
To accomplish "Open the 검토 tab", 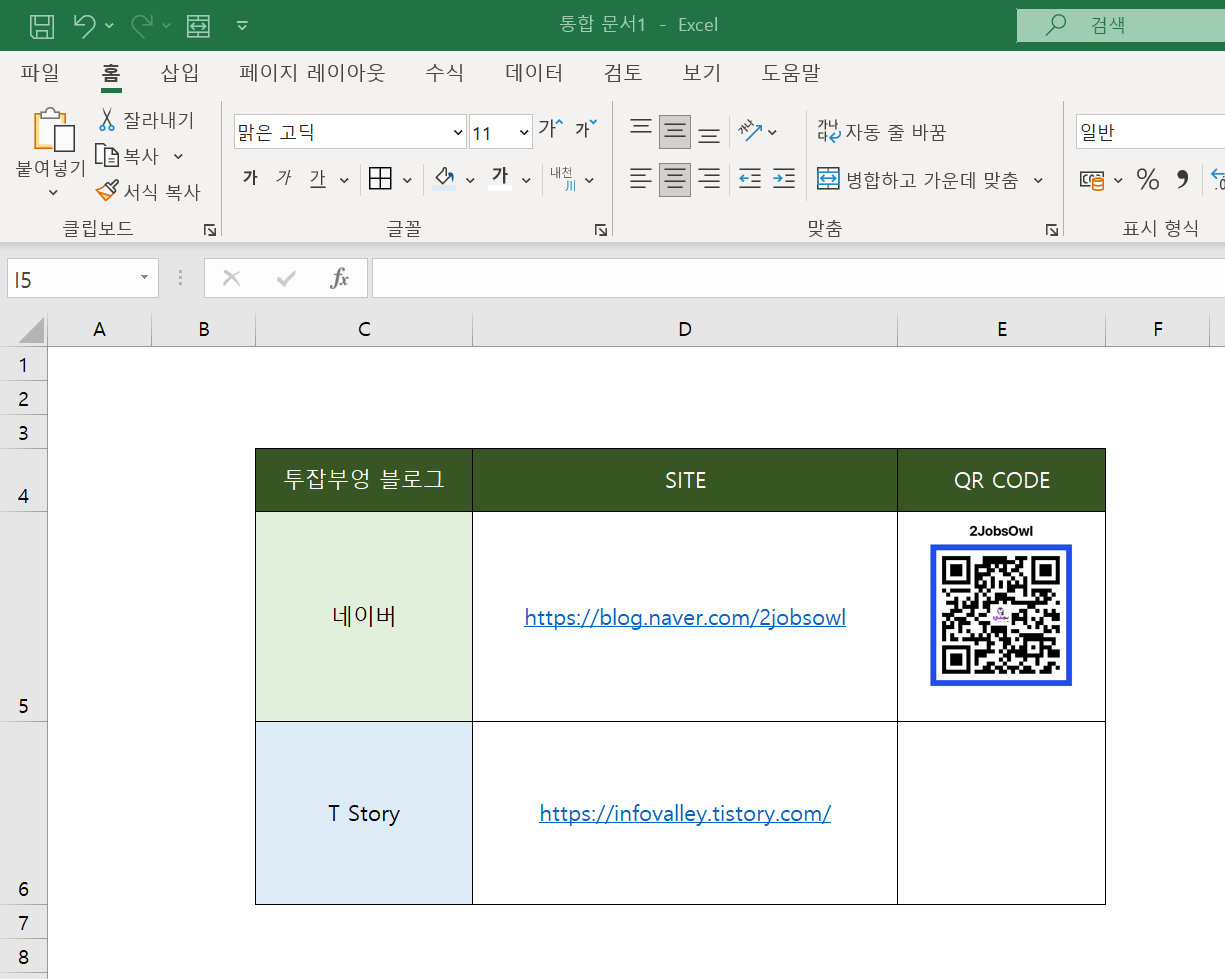I will point(623,72).
